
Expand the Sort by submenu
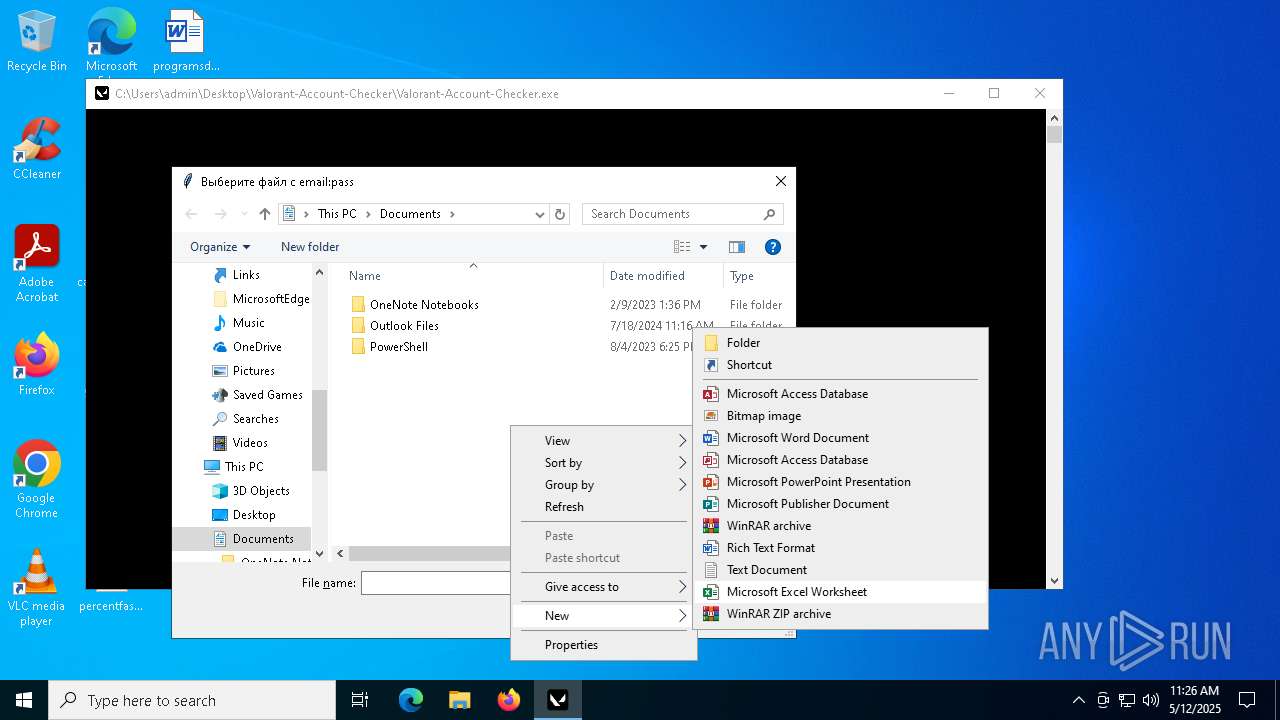tap(604, 463)
